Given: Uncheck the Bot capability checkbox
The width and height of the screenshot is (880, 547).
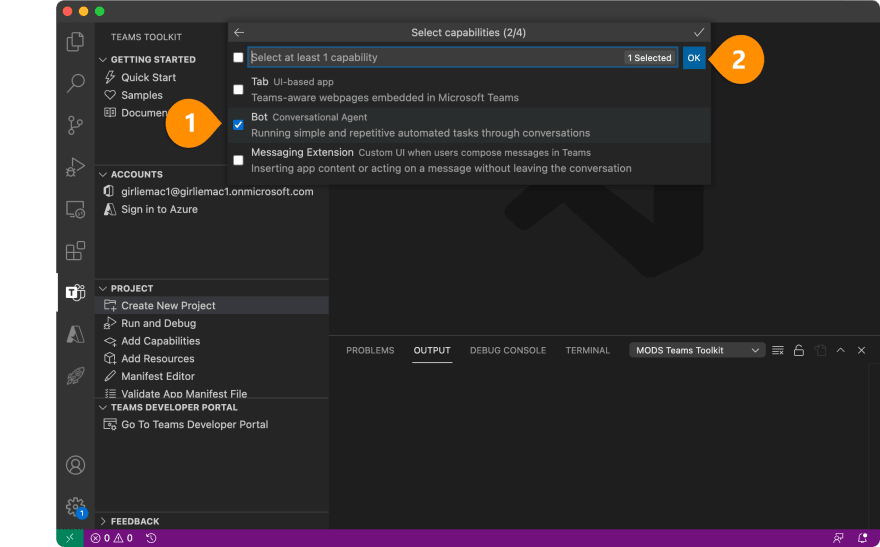Looking at the screenshot, I should click(239, 125).
